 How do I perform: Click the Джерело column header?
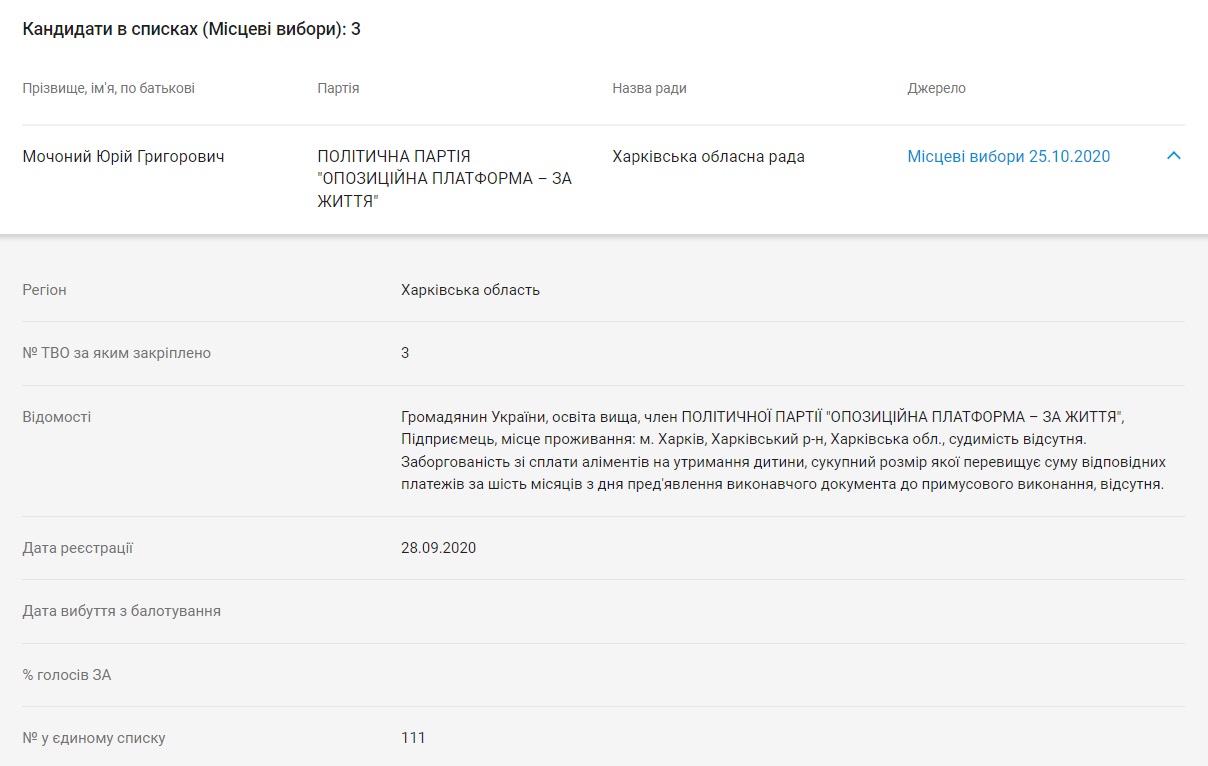[x=936, y=88]
